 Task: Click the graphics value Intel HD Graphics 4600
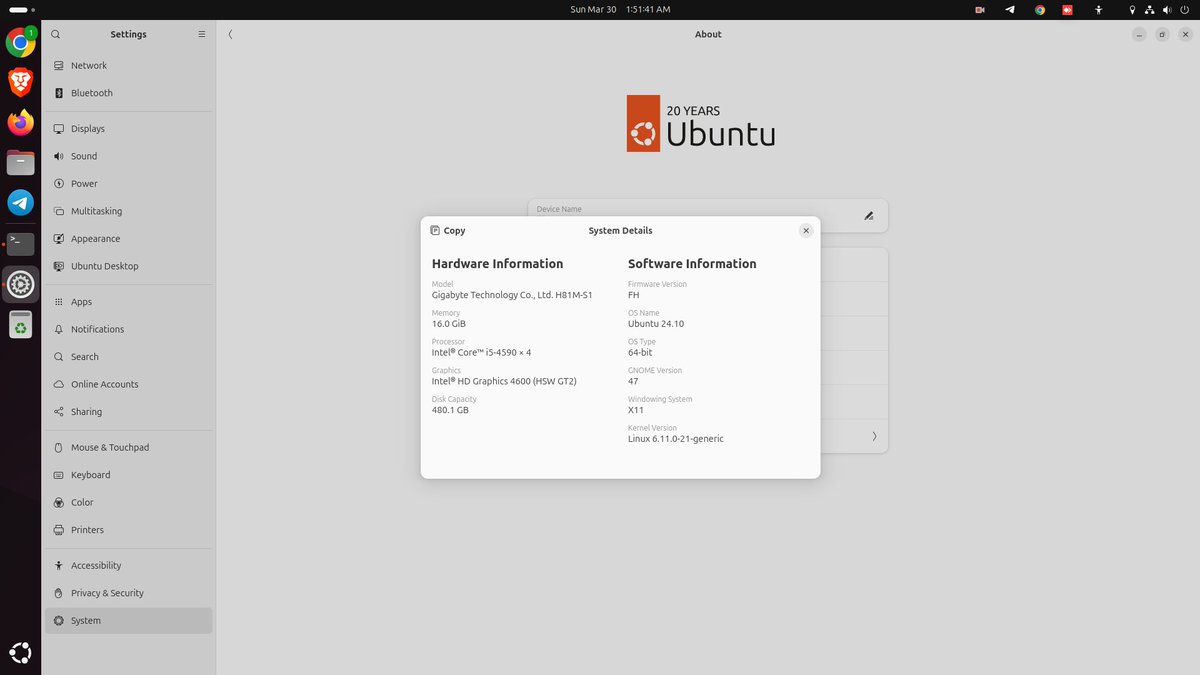pos(504,381)
